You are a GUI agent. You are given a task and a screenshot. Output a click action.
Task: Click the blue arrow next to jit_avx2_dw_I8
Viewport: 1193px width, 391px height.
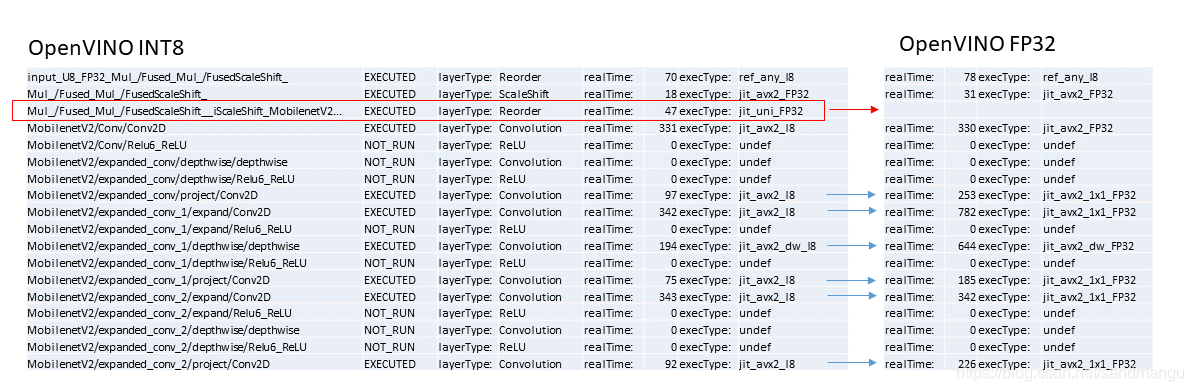(853, 246)
